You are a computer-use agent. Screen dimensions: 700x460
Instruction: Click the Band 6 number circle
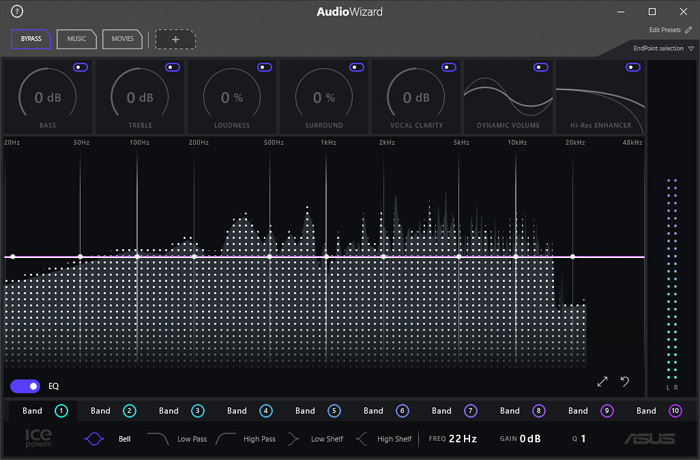tap(402, 410)
